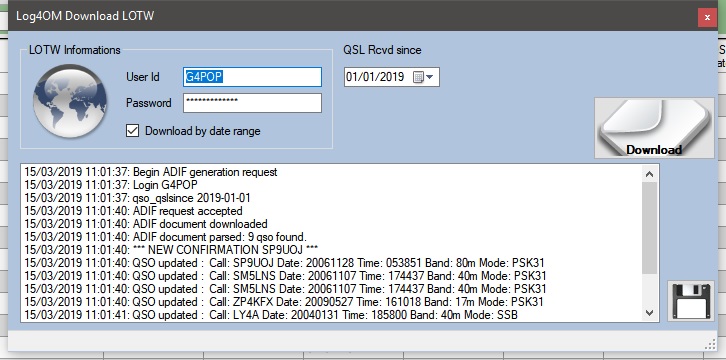The height and width of the screenshot is (360, 726).
Task: Select the QSO updated ZP4KFX 17m log line
Action: coord(284,302)
